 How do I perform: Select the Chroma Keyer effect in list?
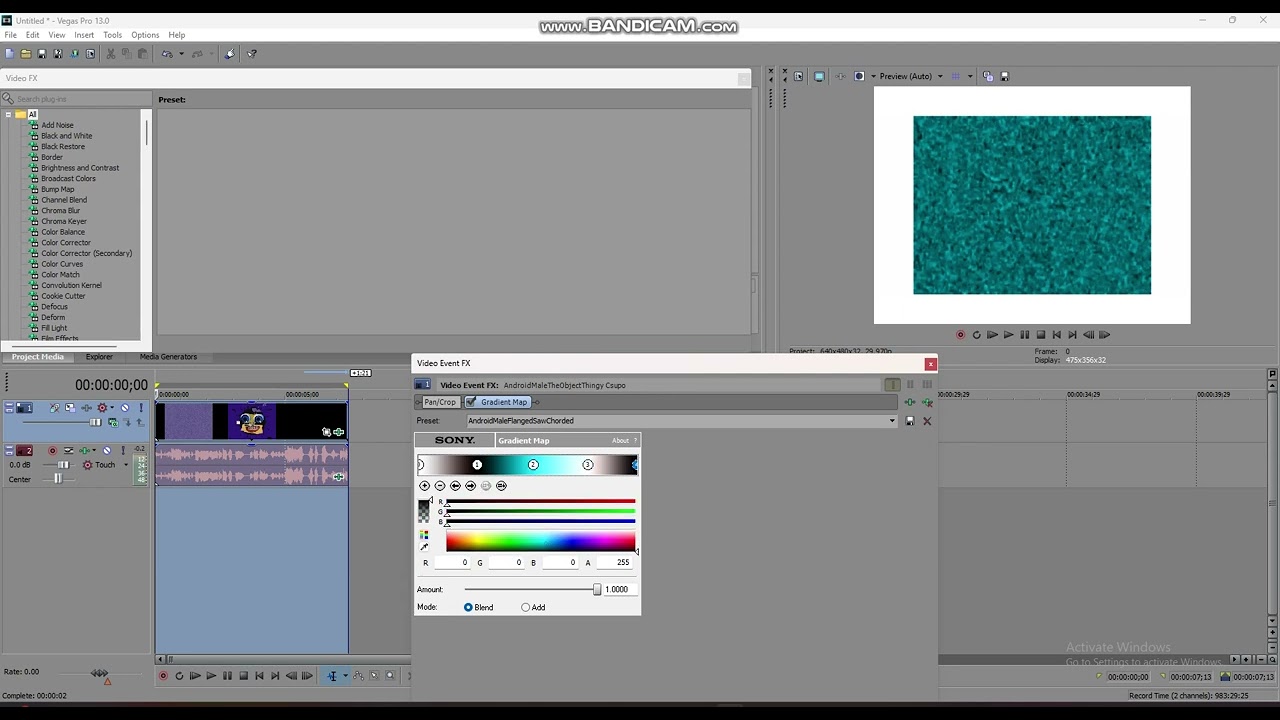(x=64, y=221)
